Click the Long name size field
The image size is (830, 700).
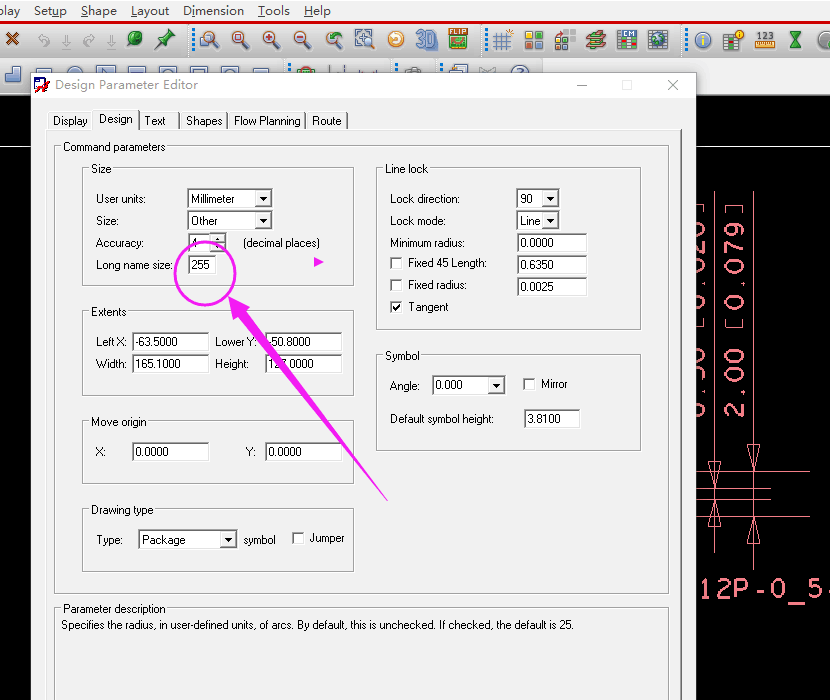pyautogui.click(x=202, y=265)
